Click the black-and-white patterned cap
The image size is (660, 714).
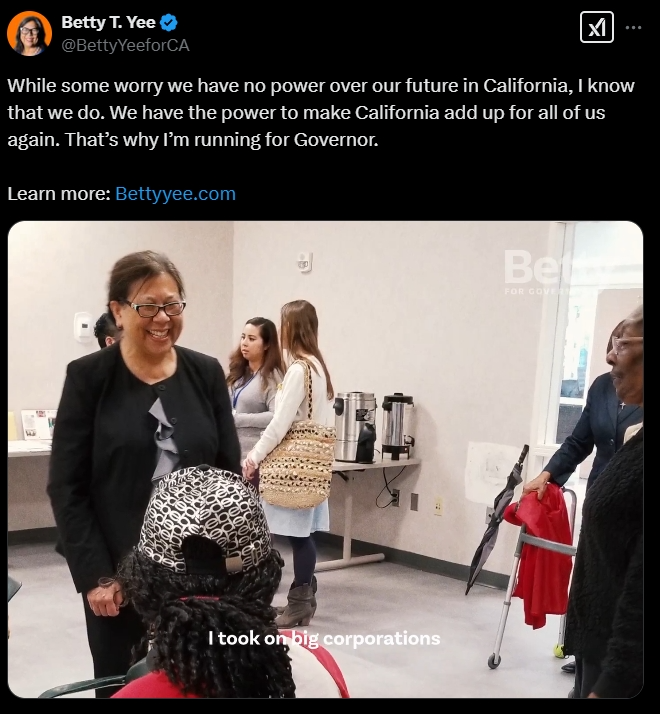(205, 519)
